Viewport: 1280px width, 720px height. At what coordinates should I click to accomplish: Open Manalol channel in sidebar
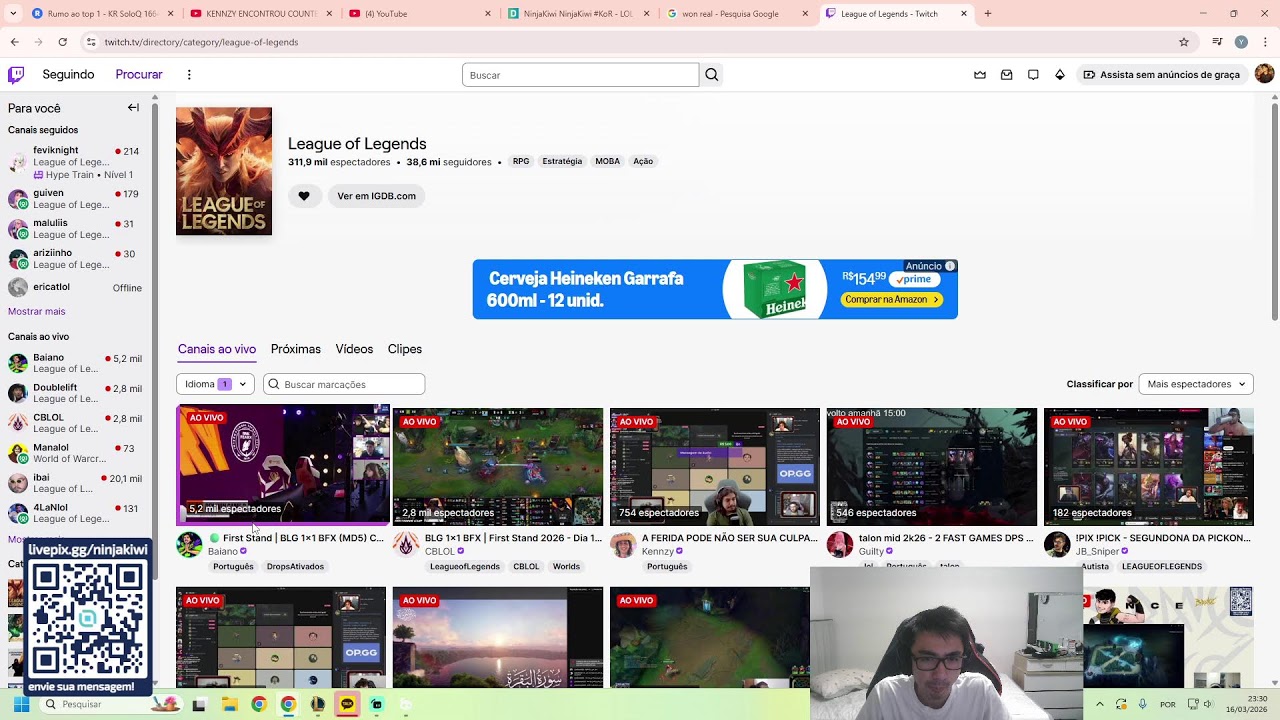pos(75,454)
